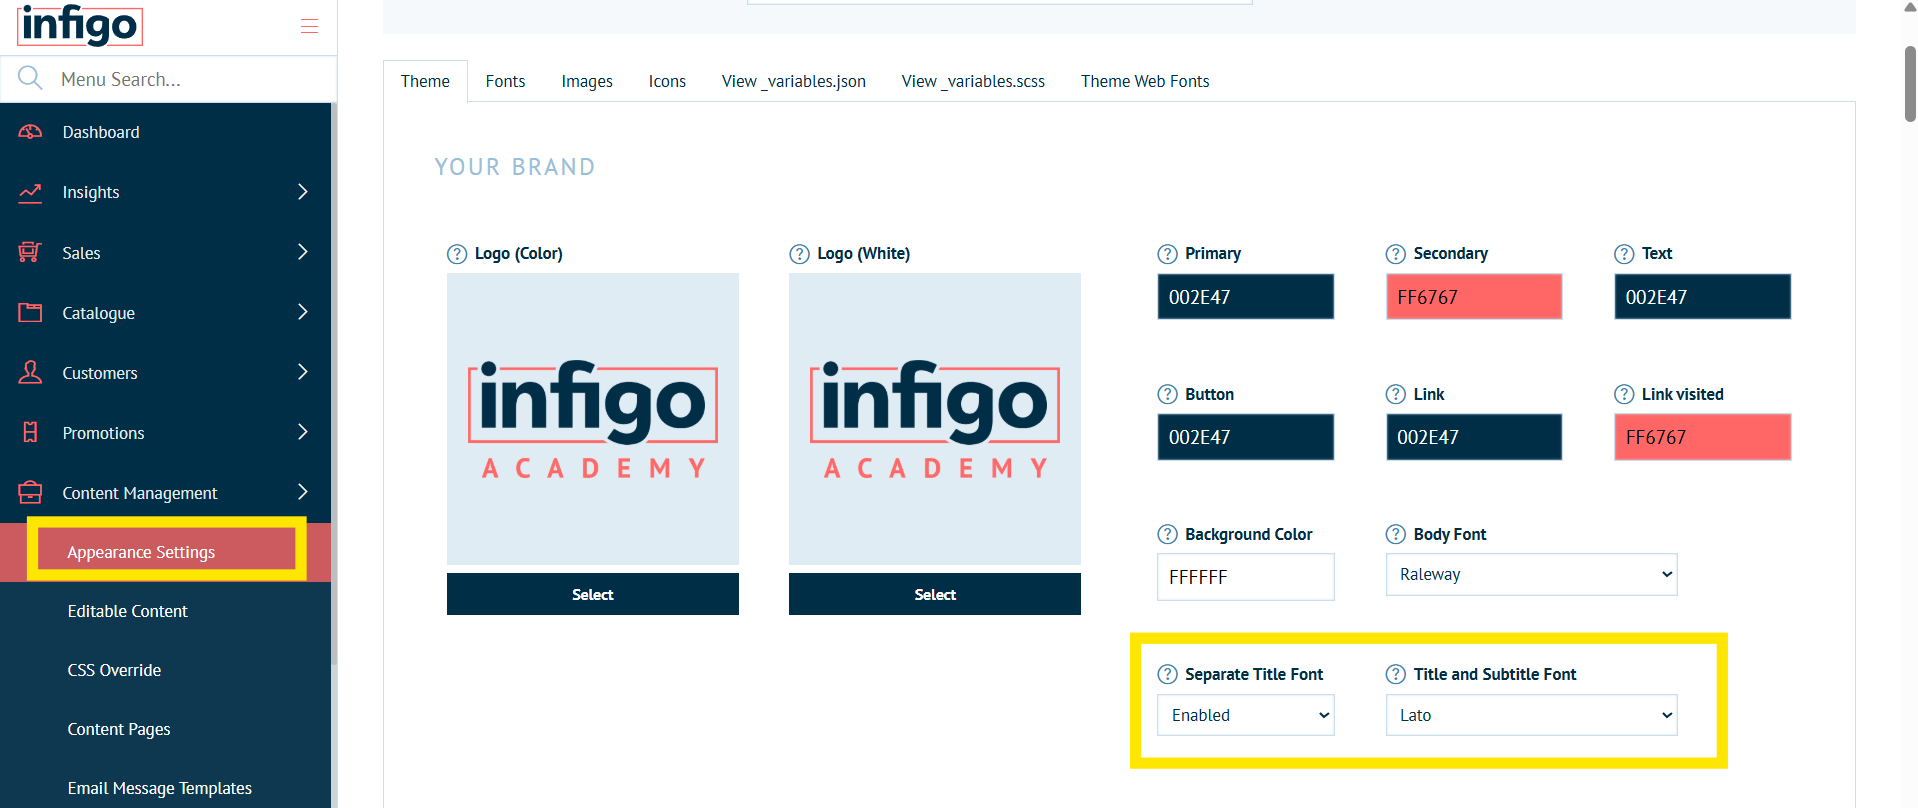Viewport: 1918px width, 808px height.
Task: Click the Primary color field 002E47
Action: tap(1245, 297)
